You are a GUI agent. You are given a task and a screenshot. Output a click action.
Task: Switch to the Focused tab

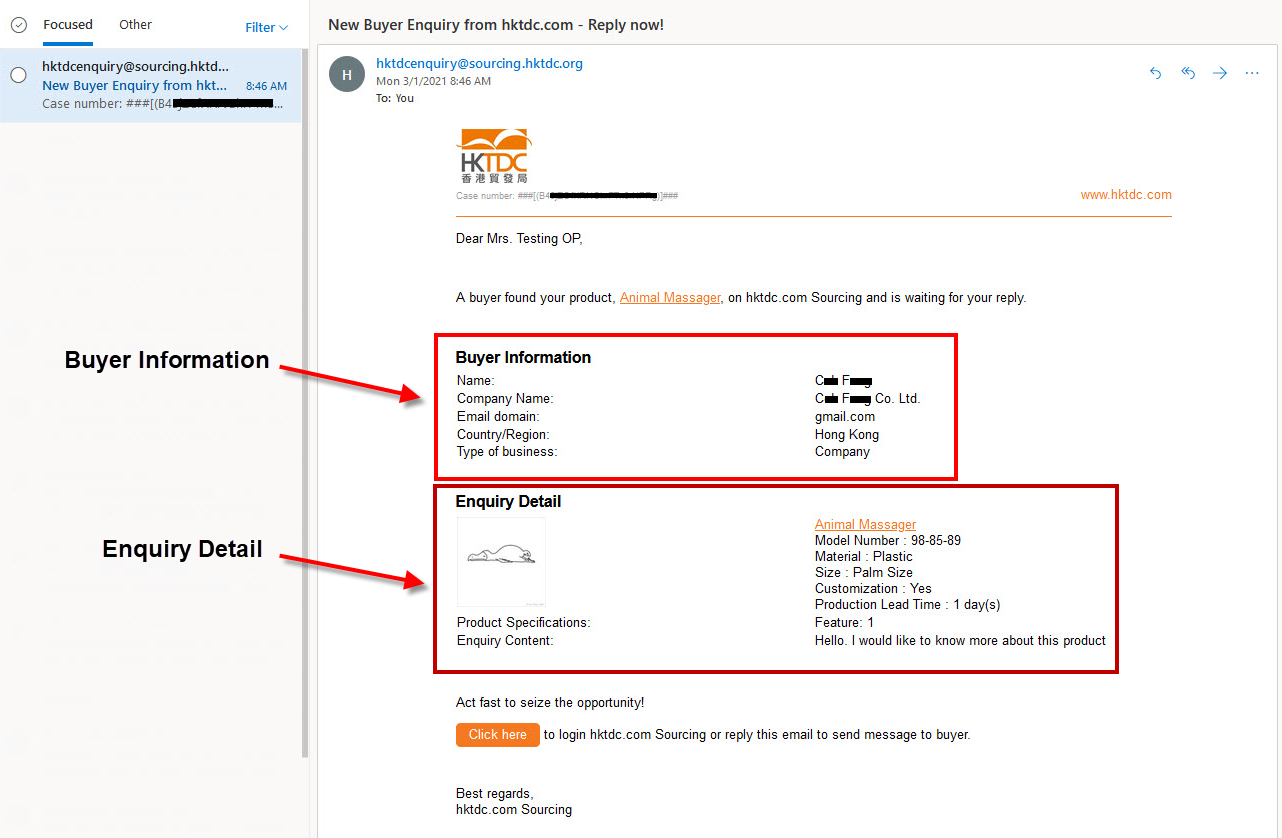click(x=68, y=24)
